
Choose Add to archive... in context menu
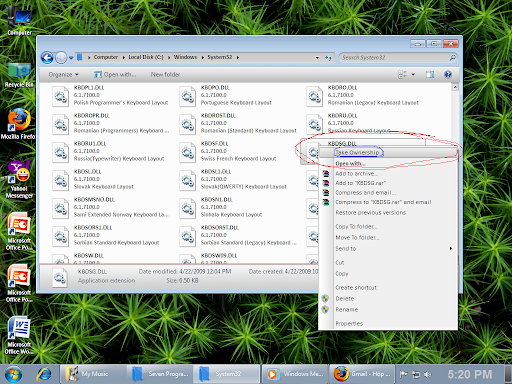click(388, 174)
